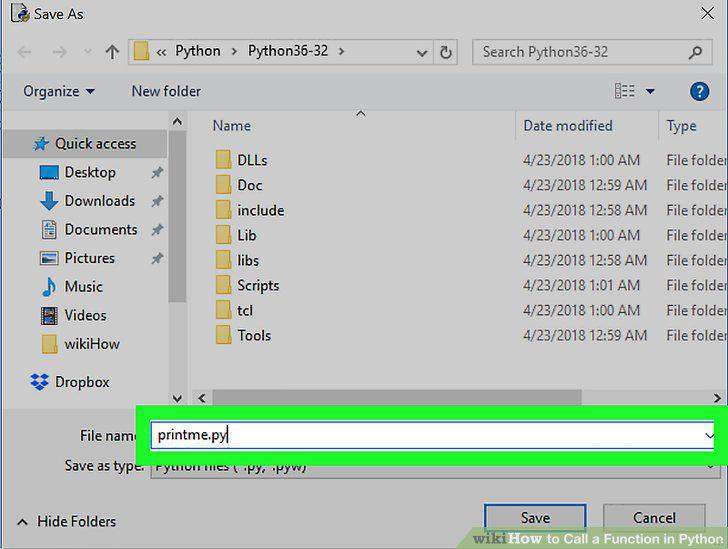Create a New folder
The width and height of the screenshot is (728, 549).
click(166, 91)
